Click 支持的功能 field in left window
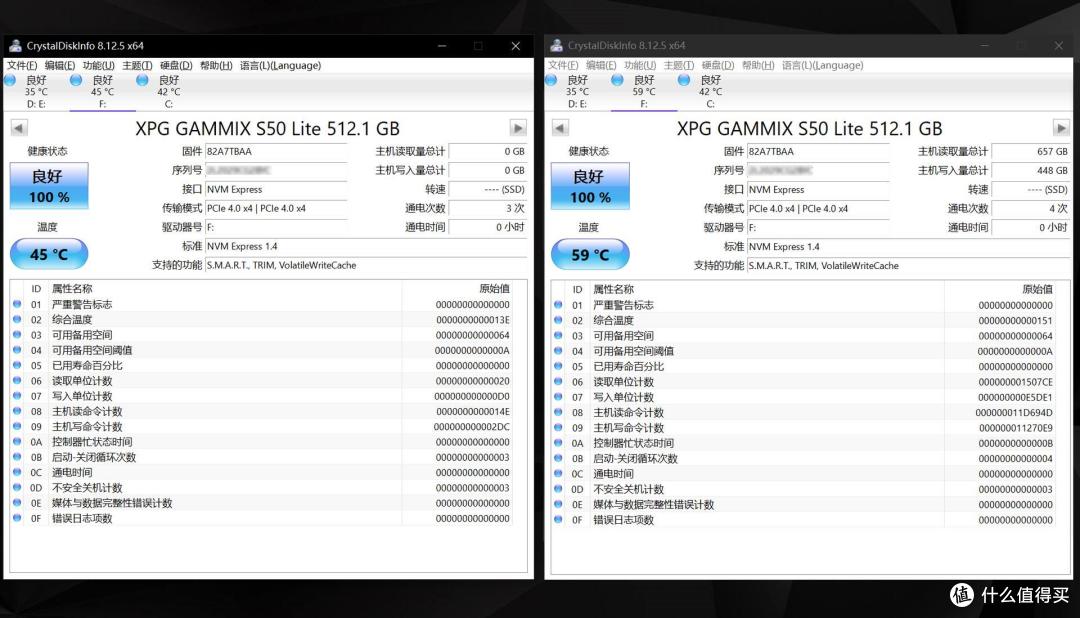Image resolution: width=1080 pixels, height=618 pixels. (x=366, y=265)
